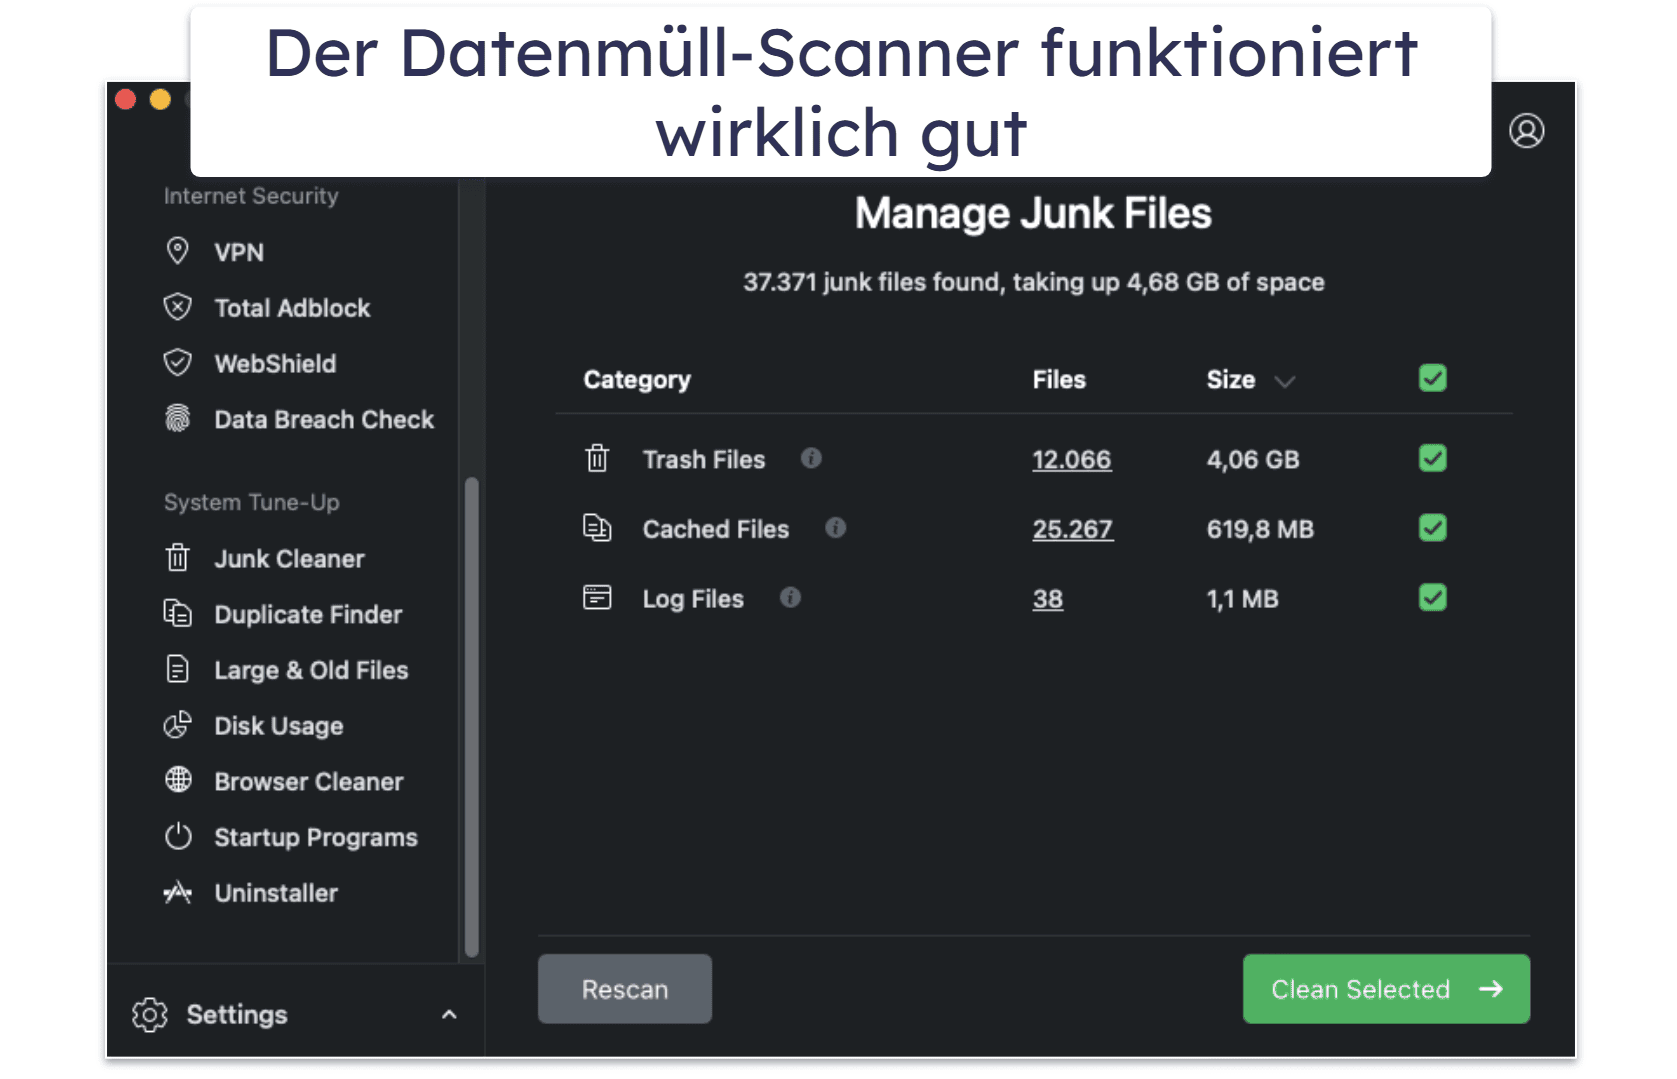Click the Cached Files category label
Viewport: 1677px width, 1079px height.
[716, 529]
